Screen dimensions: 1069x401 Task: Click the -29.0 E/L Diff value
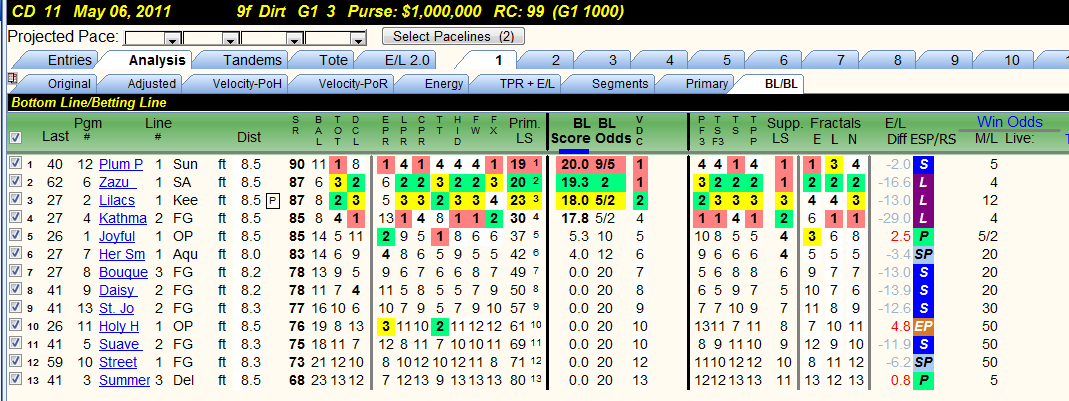(893, 218)
